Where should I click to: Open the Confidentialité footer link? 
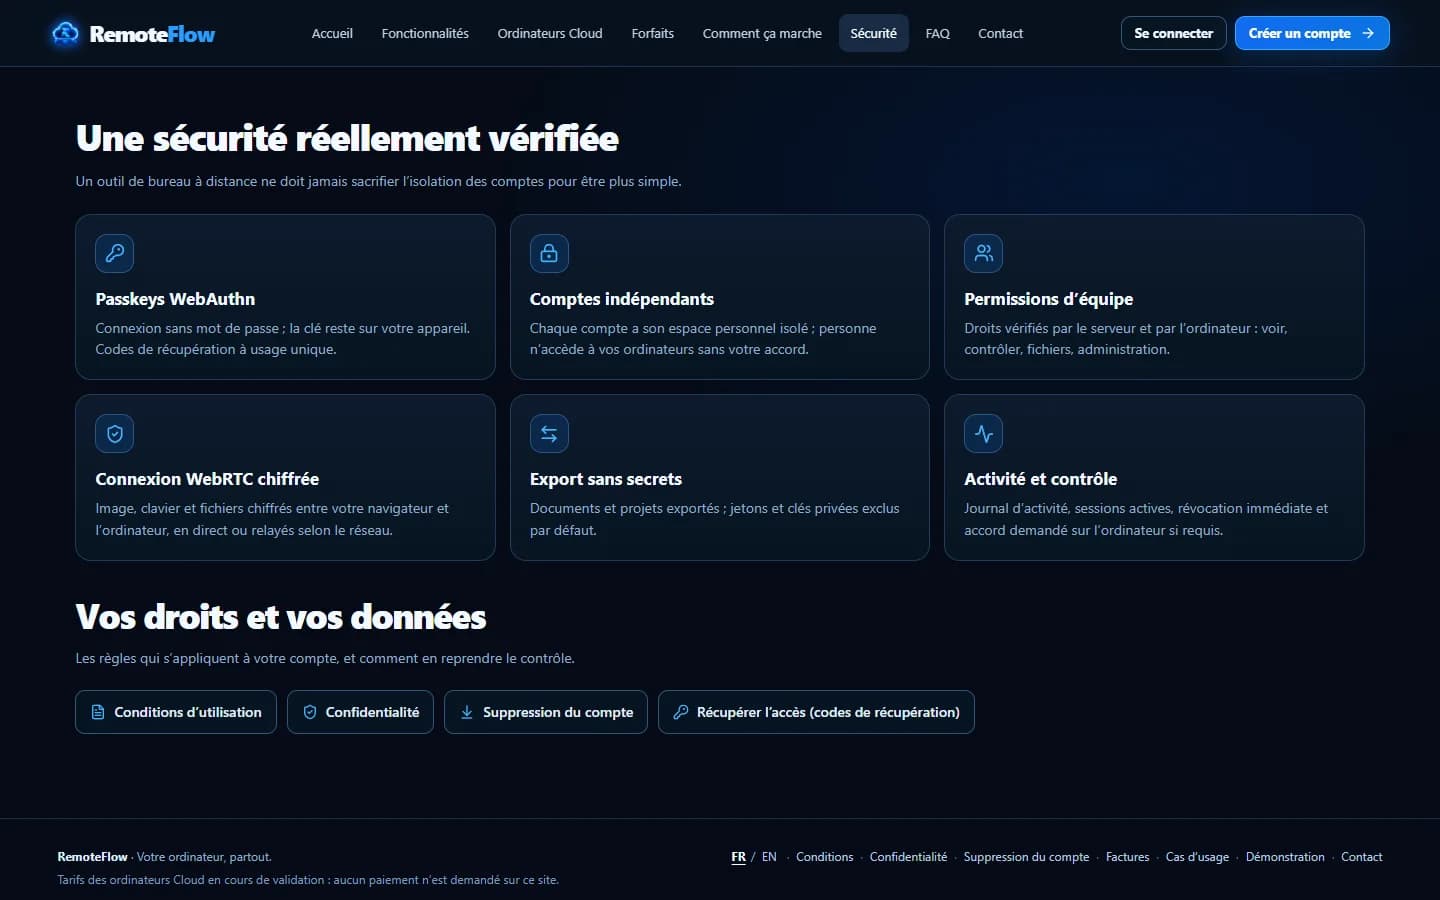908,857
